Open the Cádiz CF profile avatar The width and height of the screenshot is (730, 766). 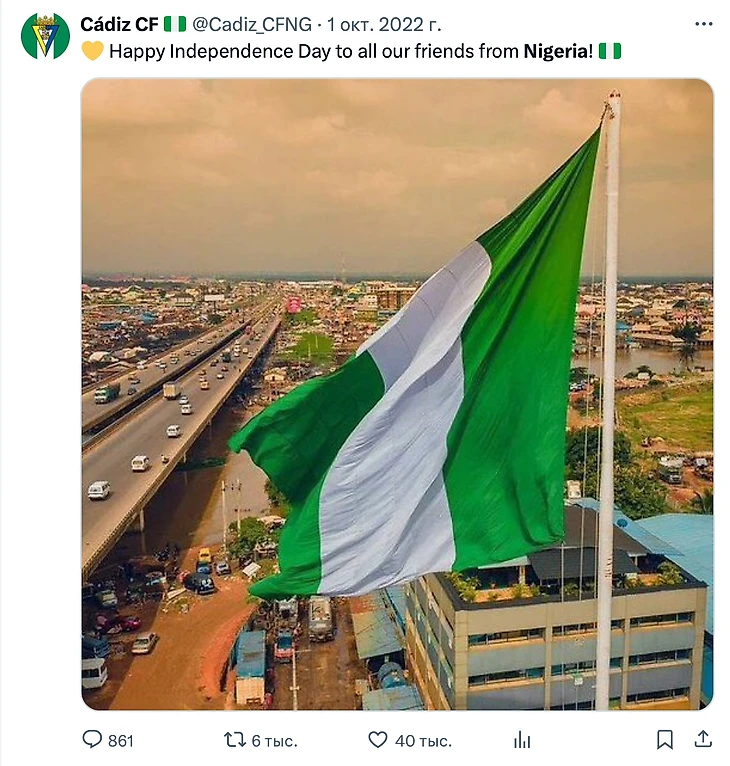coord(45,36)
